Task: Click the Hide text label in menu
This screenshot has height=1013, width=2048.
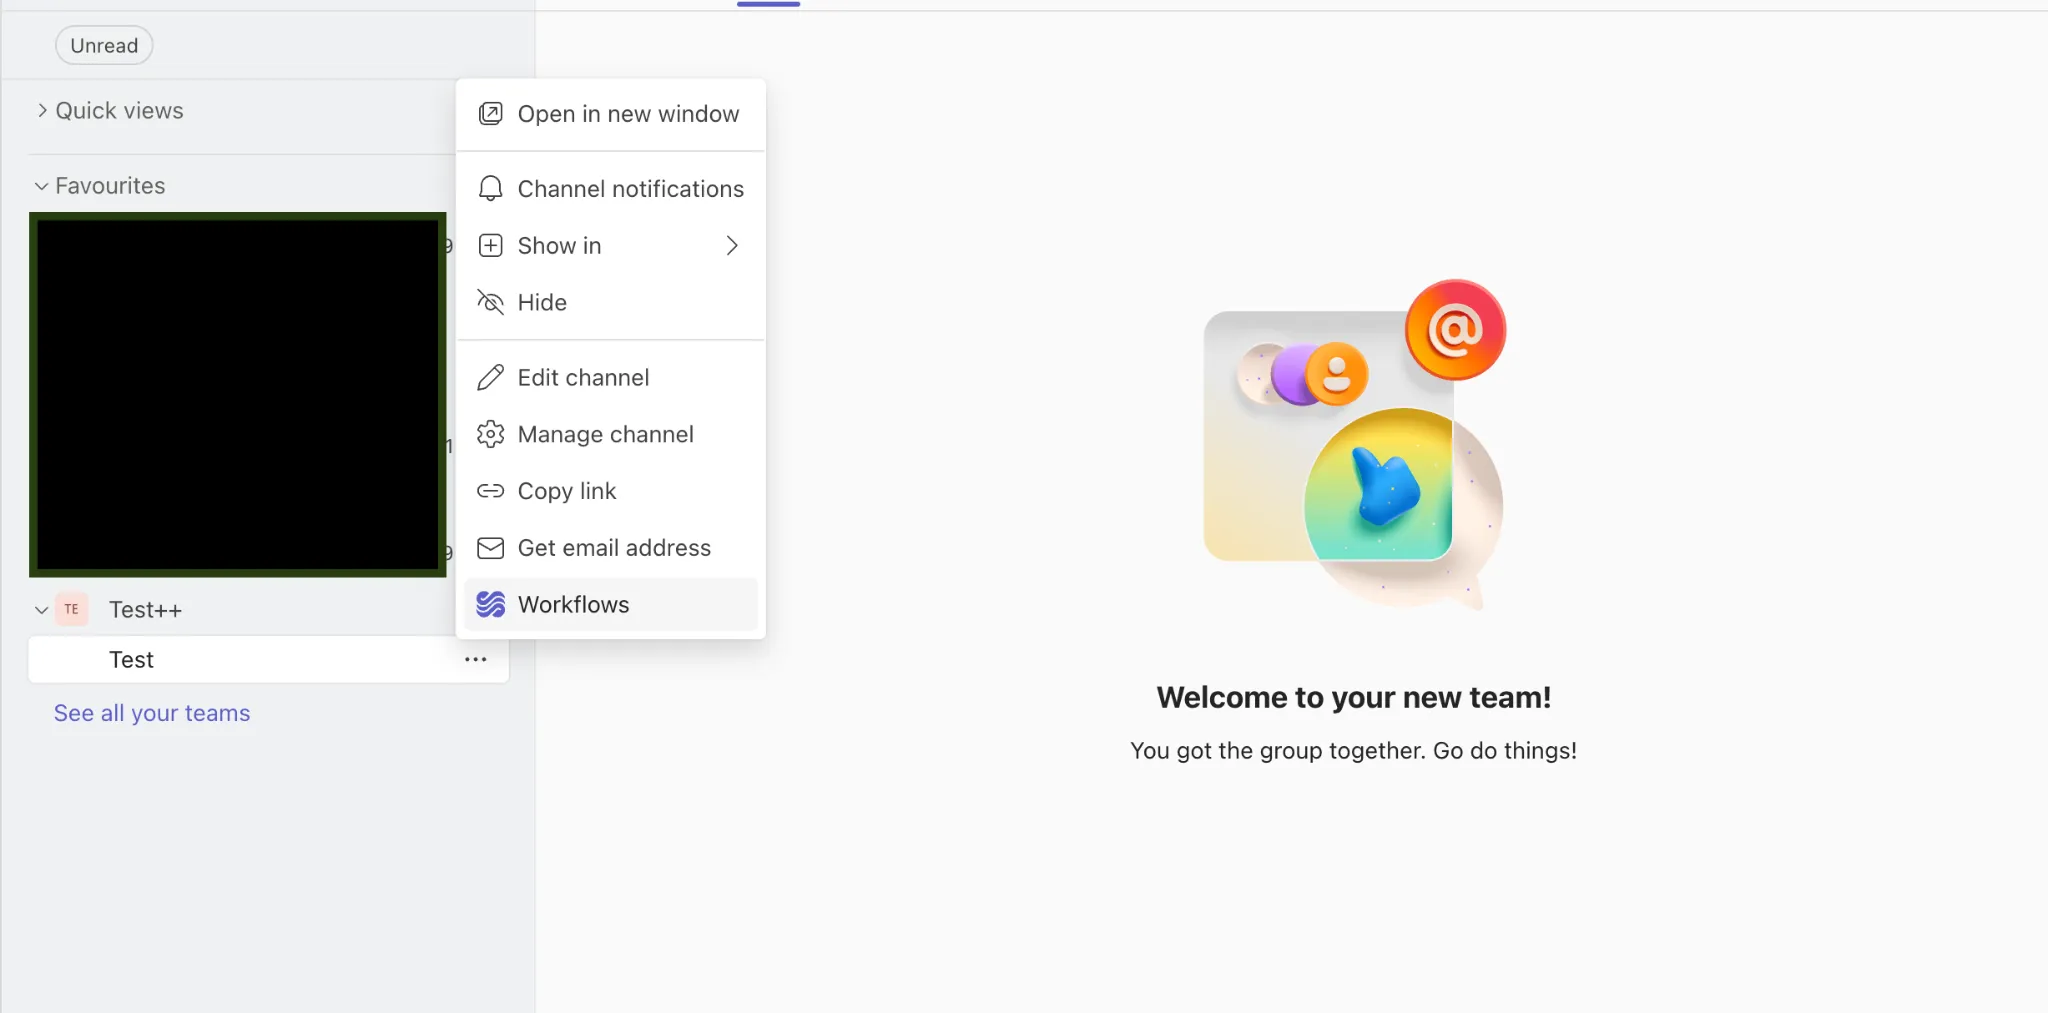Action: point(542,302)
